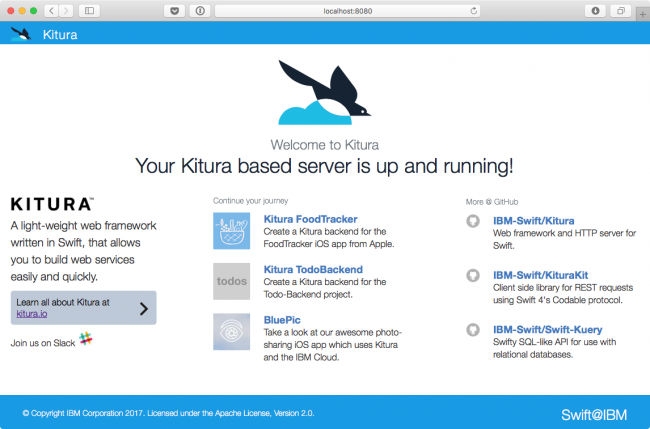Click the KITURA wordmark logo
650x429 pixels.
52,204
